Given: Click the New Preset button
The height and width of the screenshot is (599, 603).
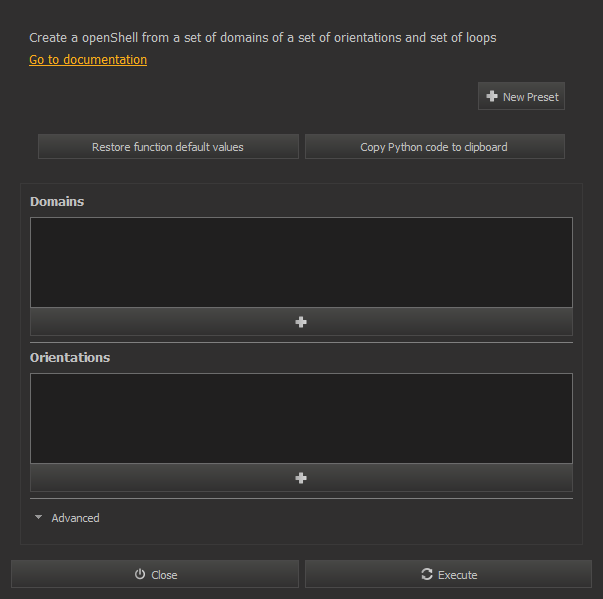Looking at the screenshot, I should 521,96.
